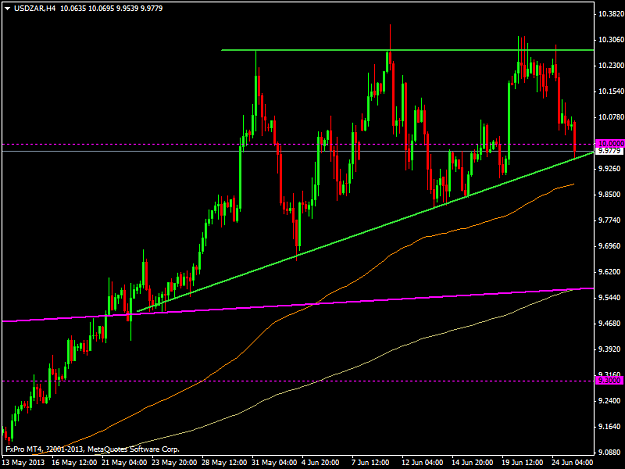Click time axis label 28 May 12:00
The height and width of the screenshot is (469, 625).
tap(224, 463)
